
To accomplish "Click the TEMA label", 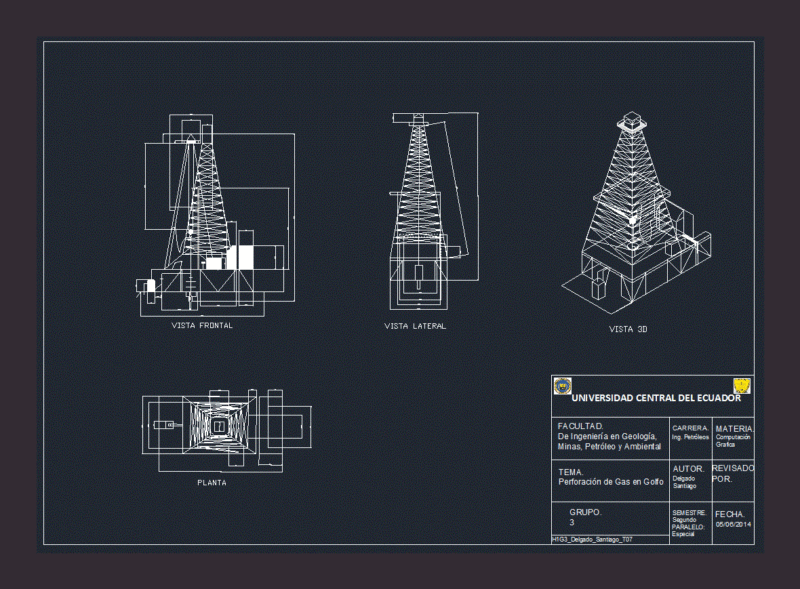I will point(570,472).
